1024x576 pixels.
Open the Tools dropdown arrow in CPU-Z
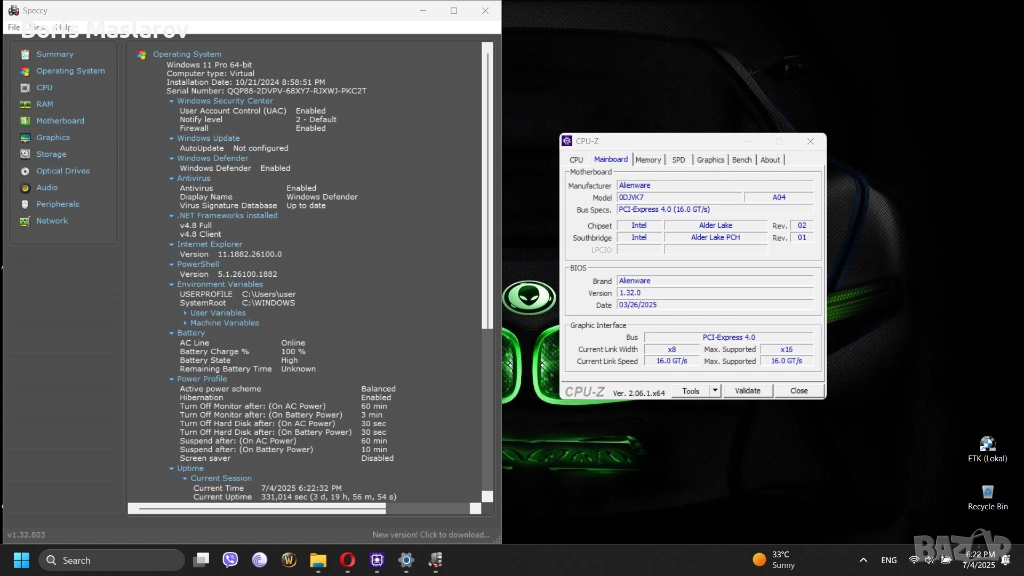[713, 391]
